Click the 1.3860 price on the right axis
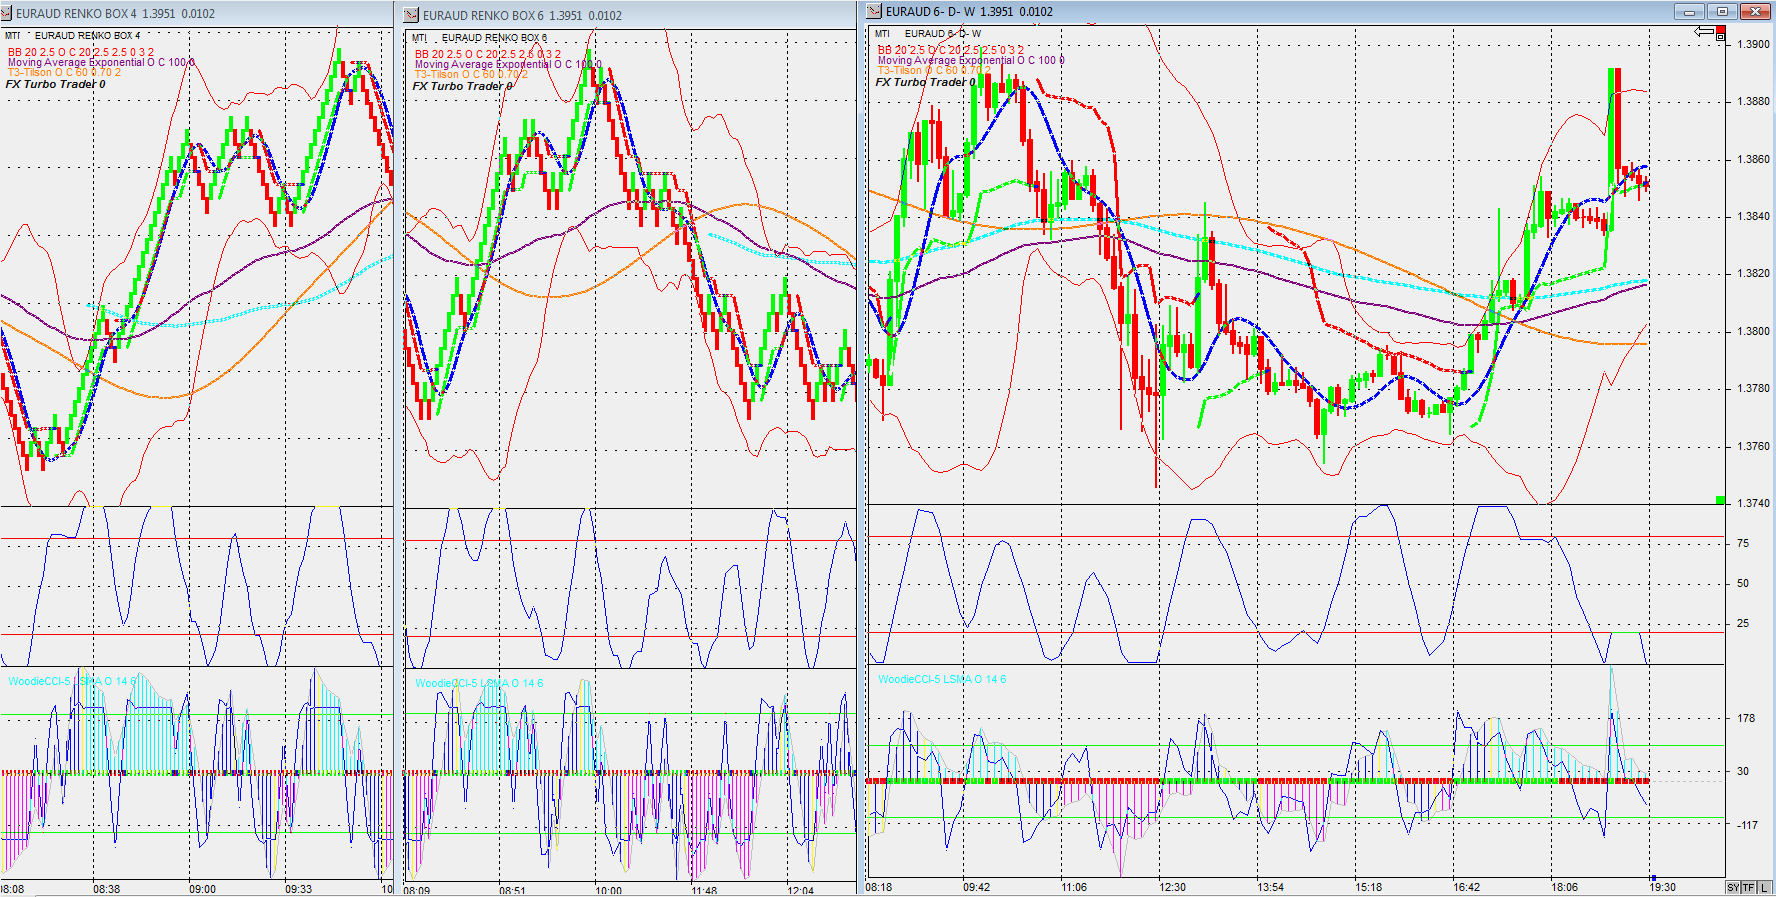 [x=1753, y=159]
